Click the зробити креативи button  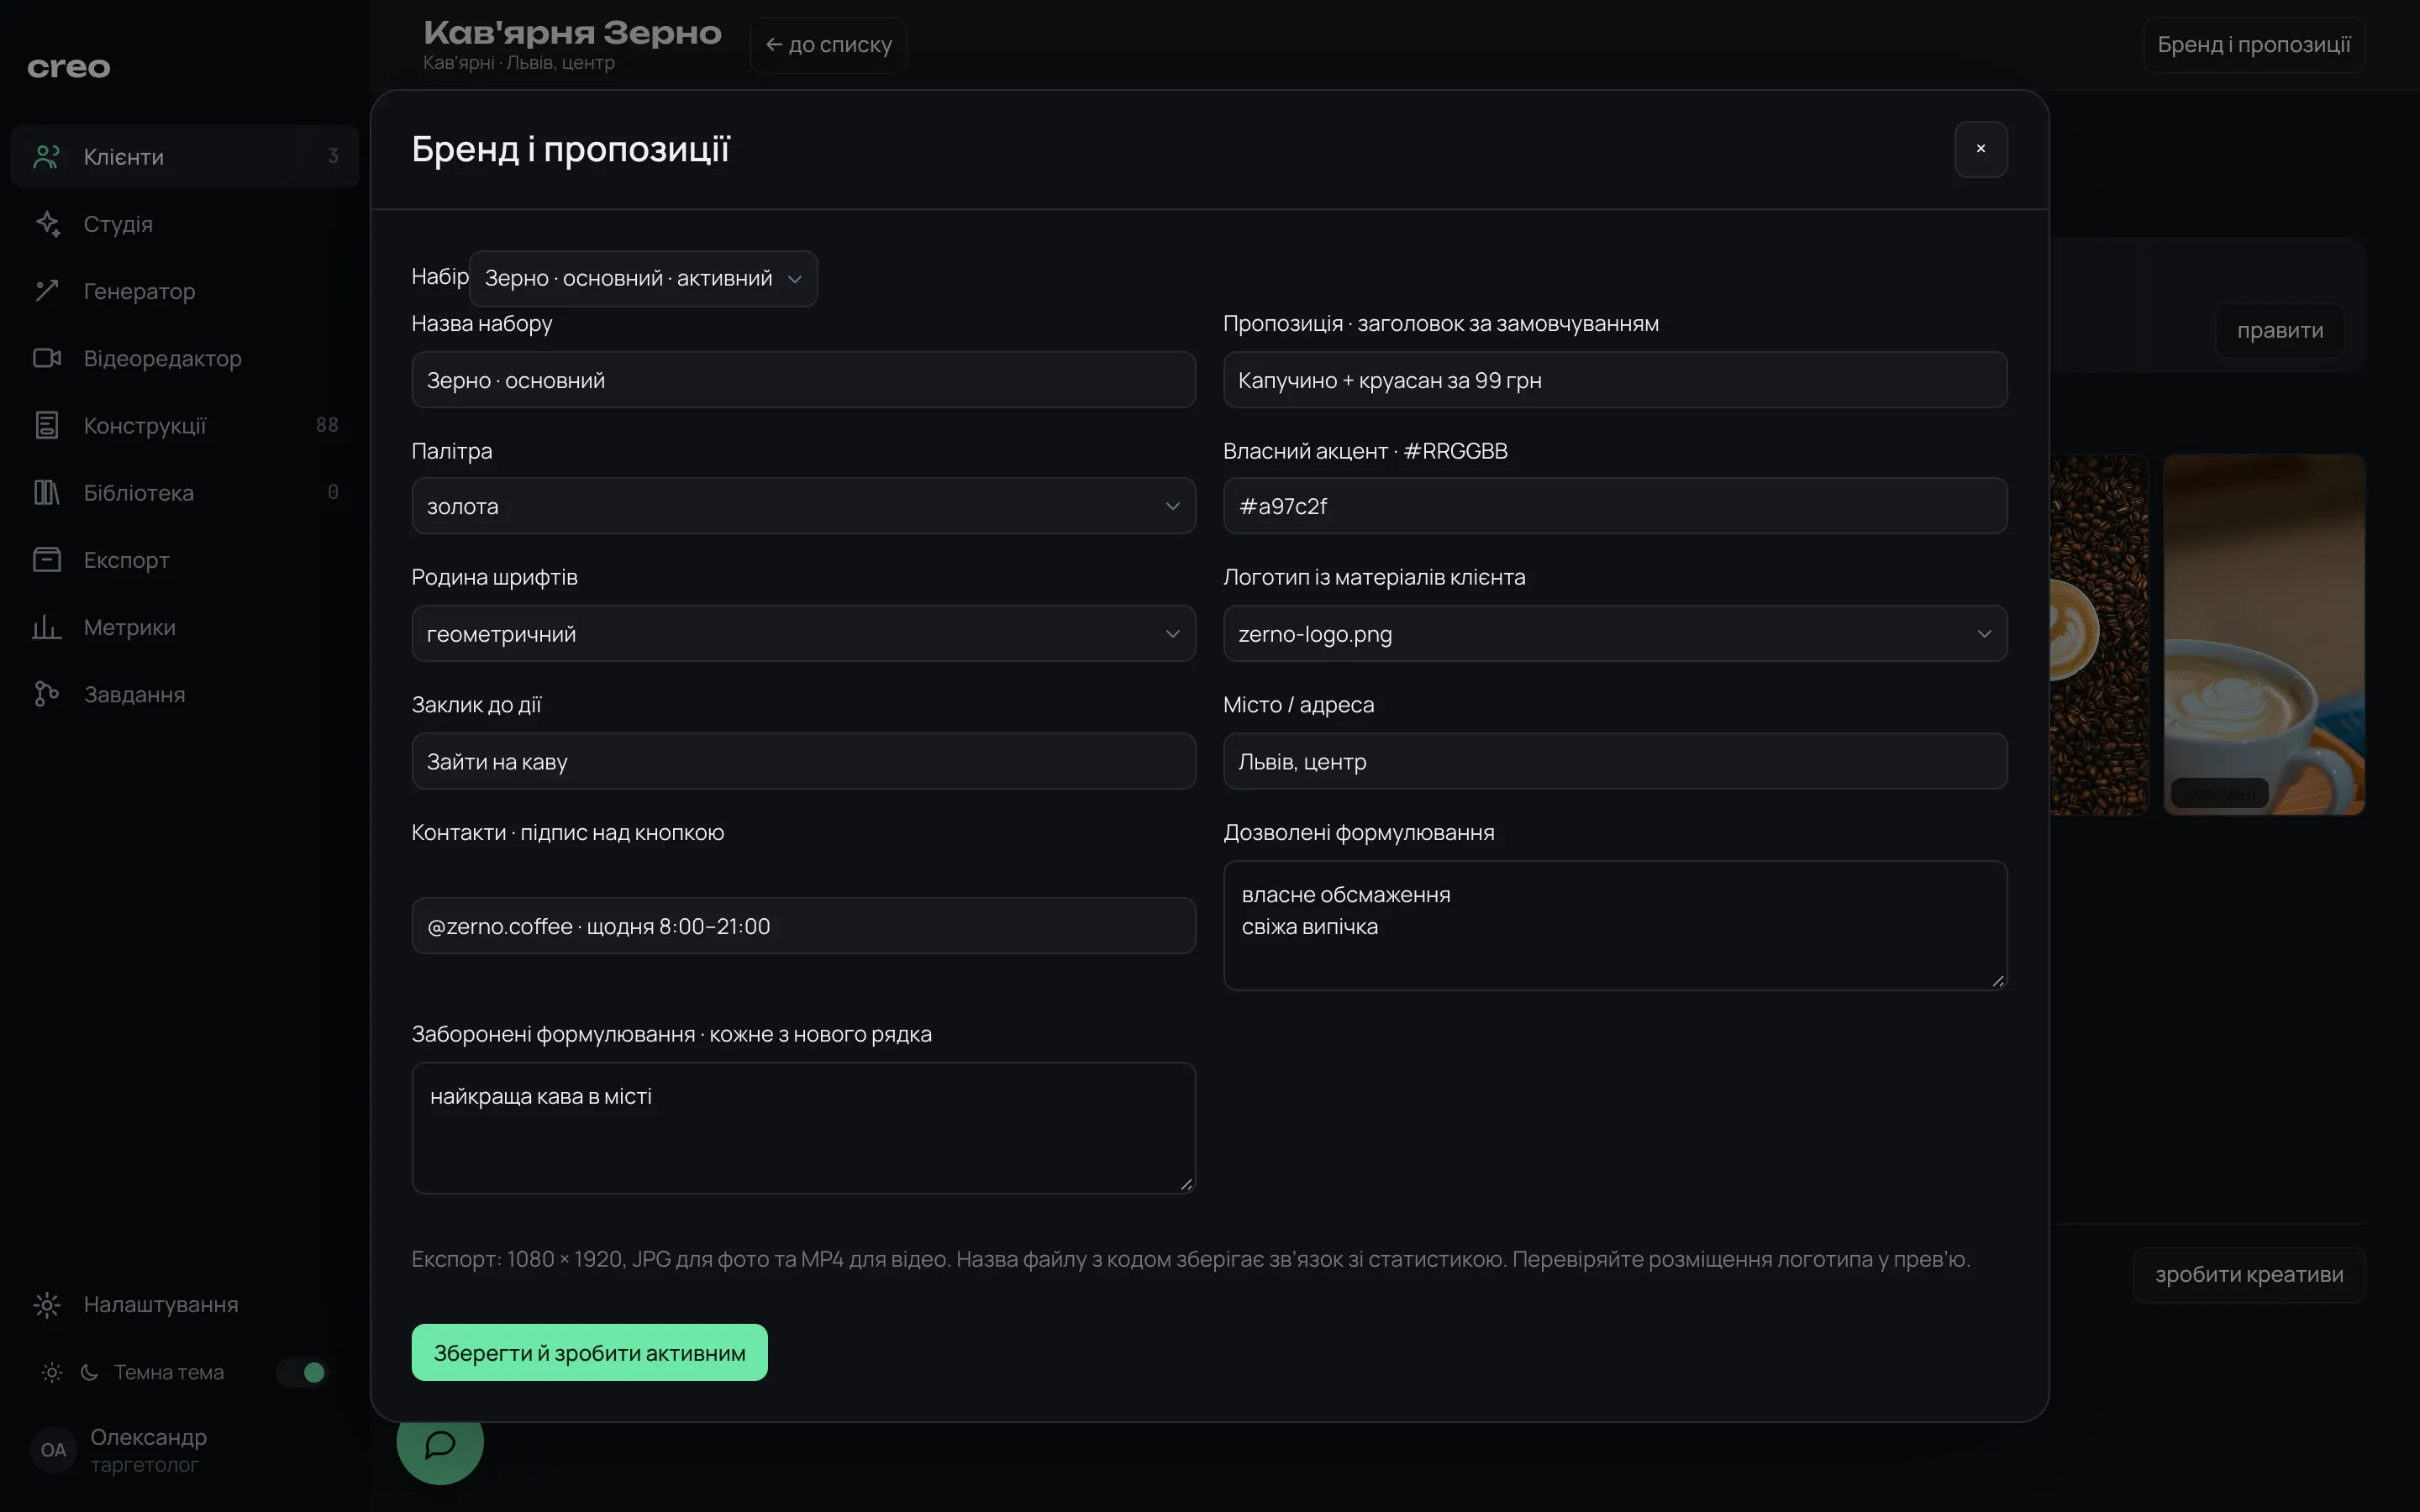point(2249,1274)
